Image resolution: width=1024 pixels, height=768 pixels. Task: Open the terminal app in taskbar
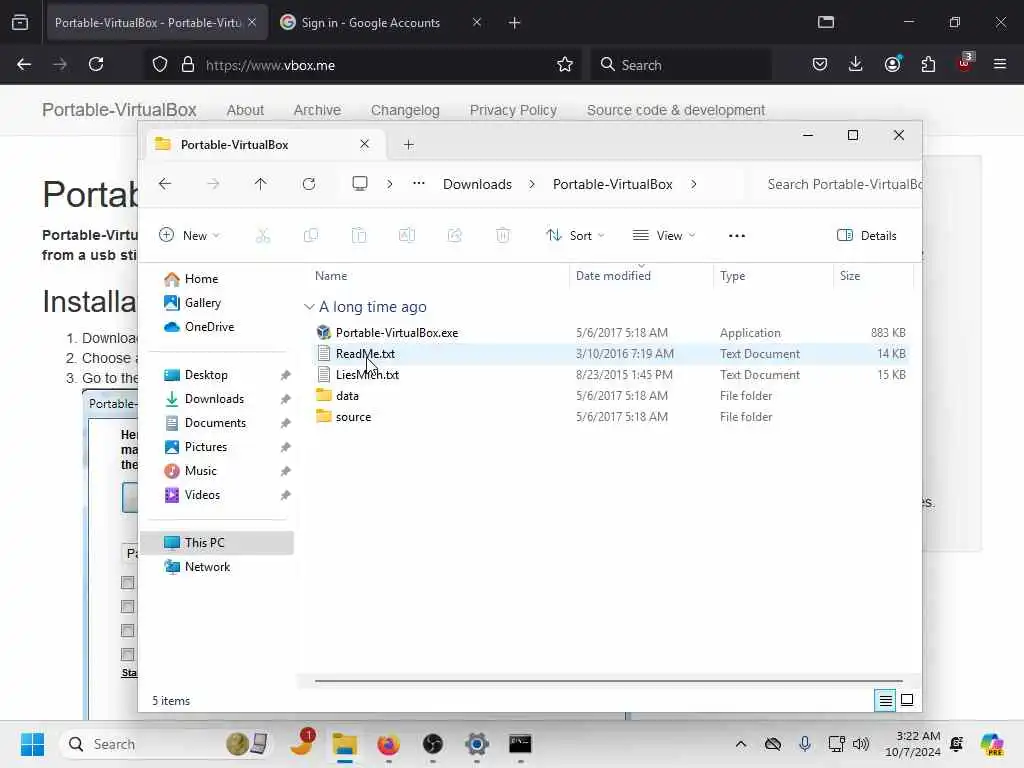tap(520, 744)
